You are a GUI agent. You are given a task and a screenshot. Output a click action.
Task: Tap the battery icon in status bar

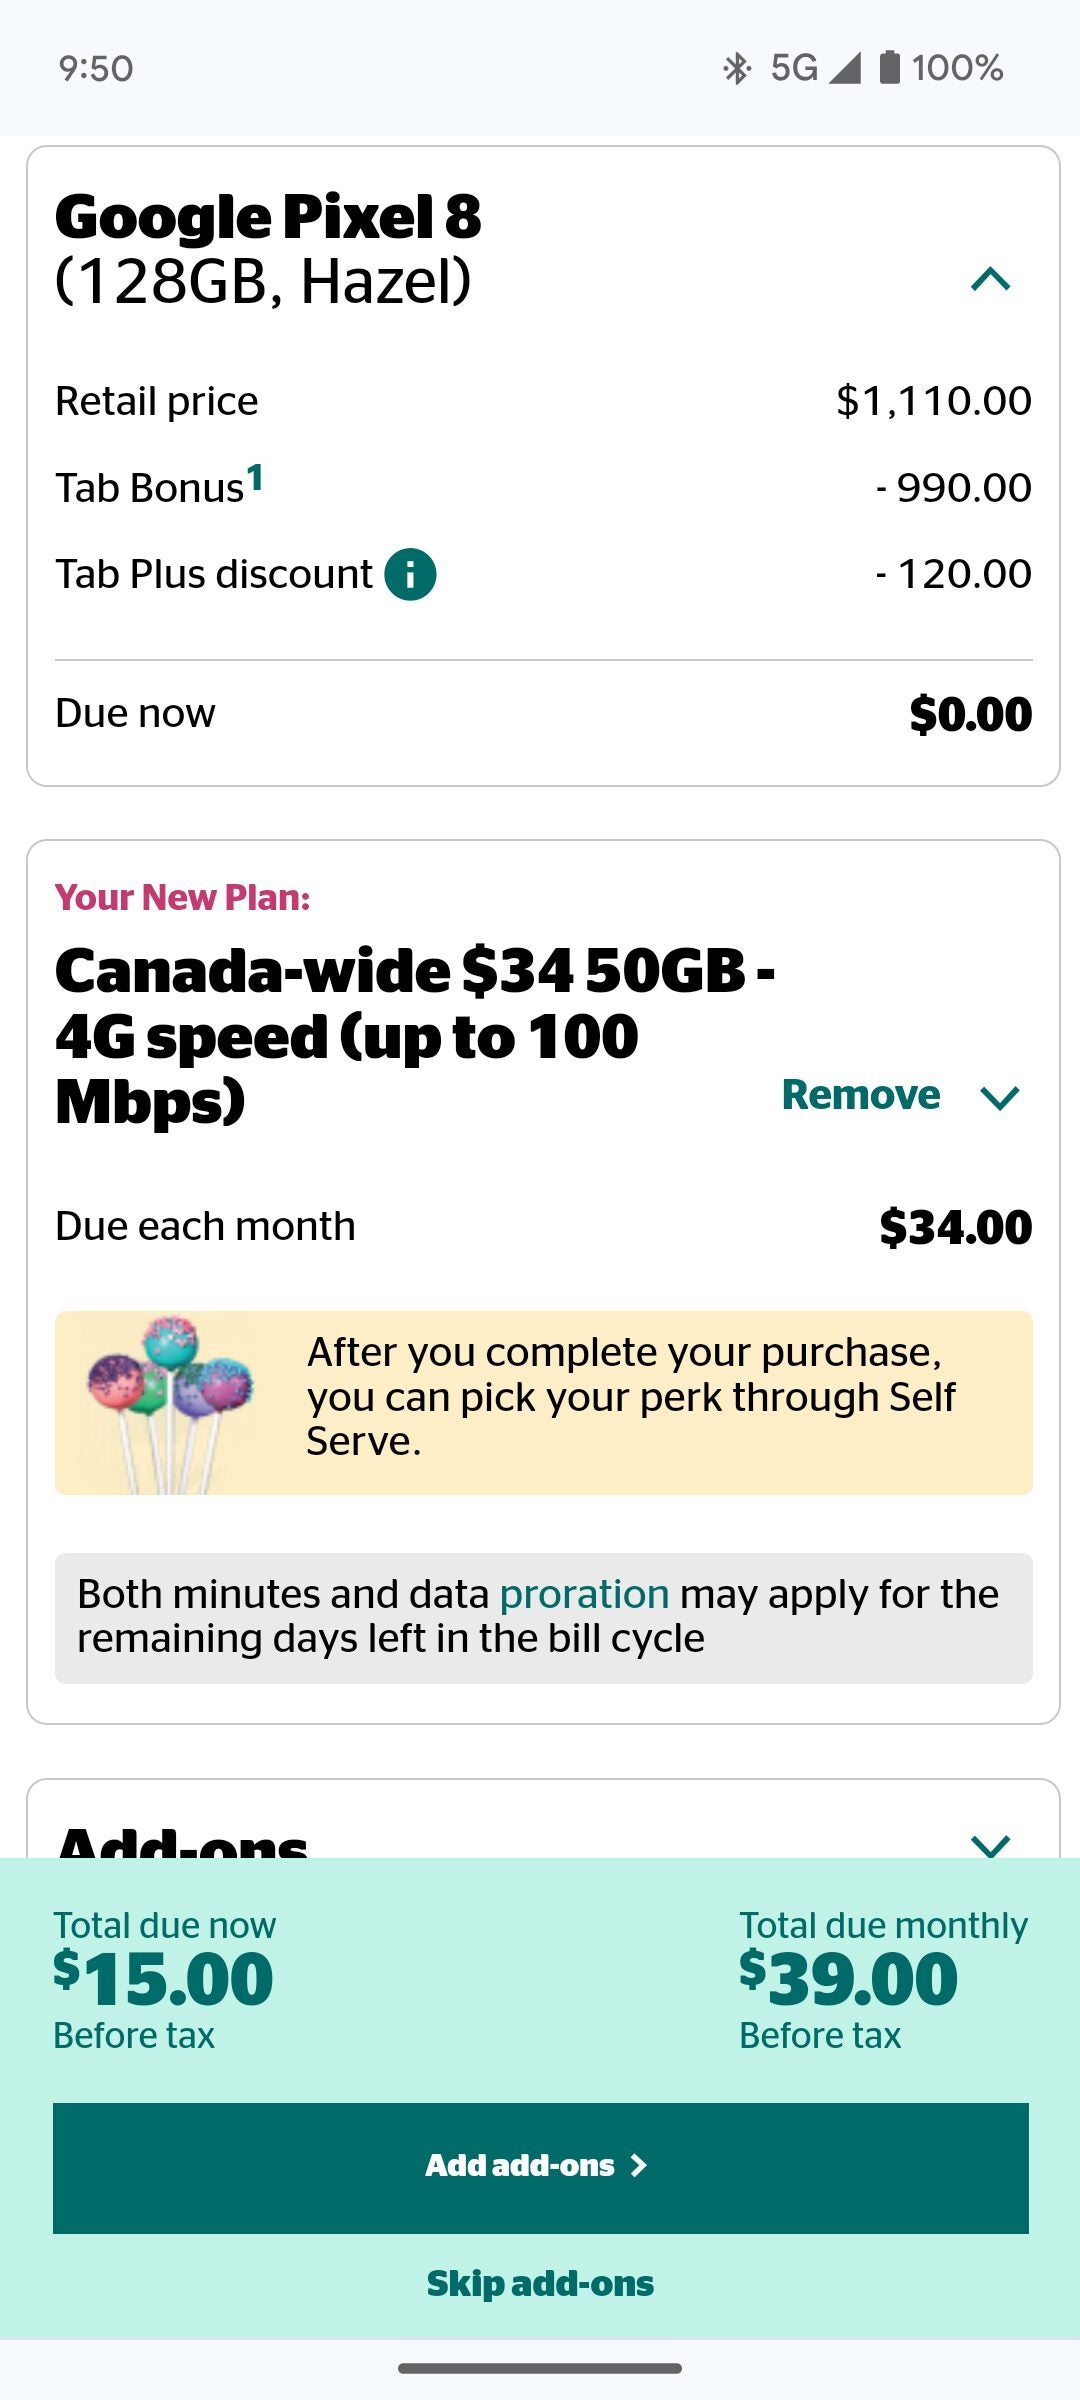tap(890, 67)
